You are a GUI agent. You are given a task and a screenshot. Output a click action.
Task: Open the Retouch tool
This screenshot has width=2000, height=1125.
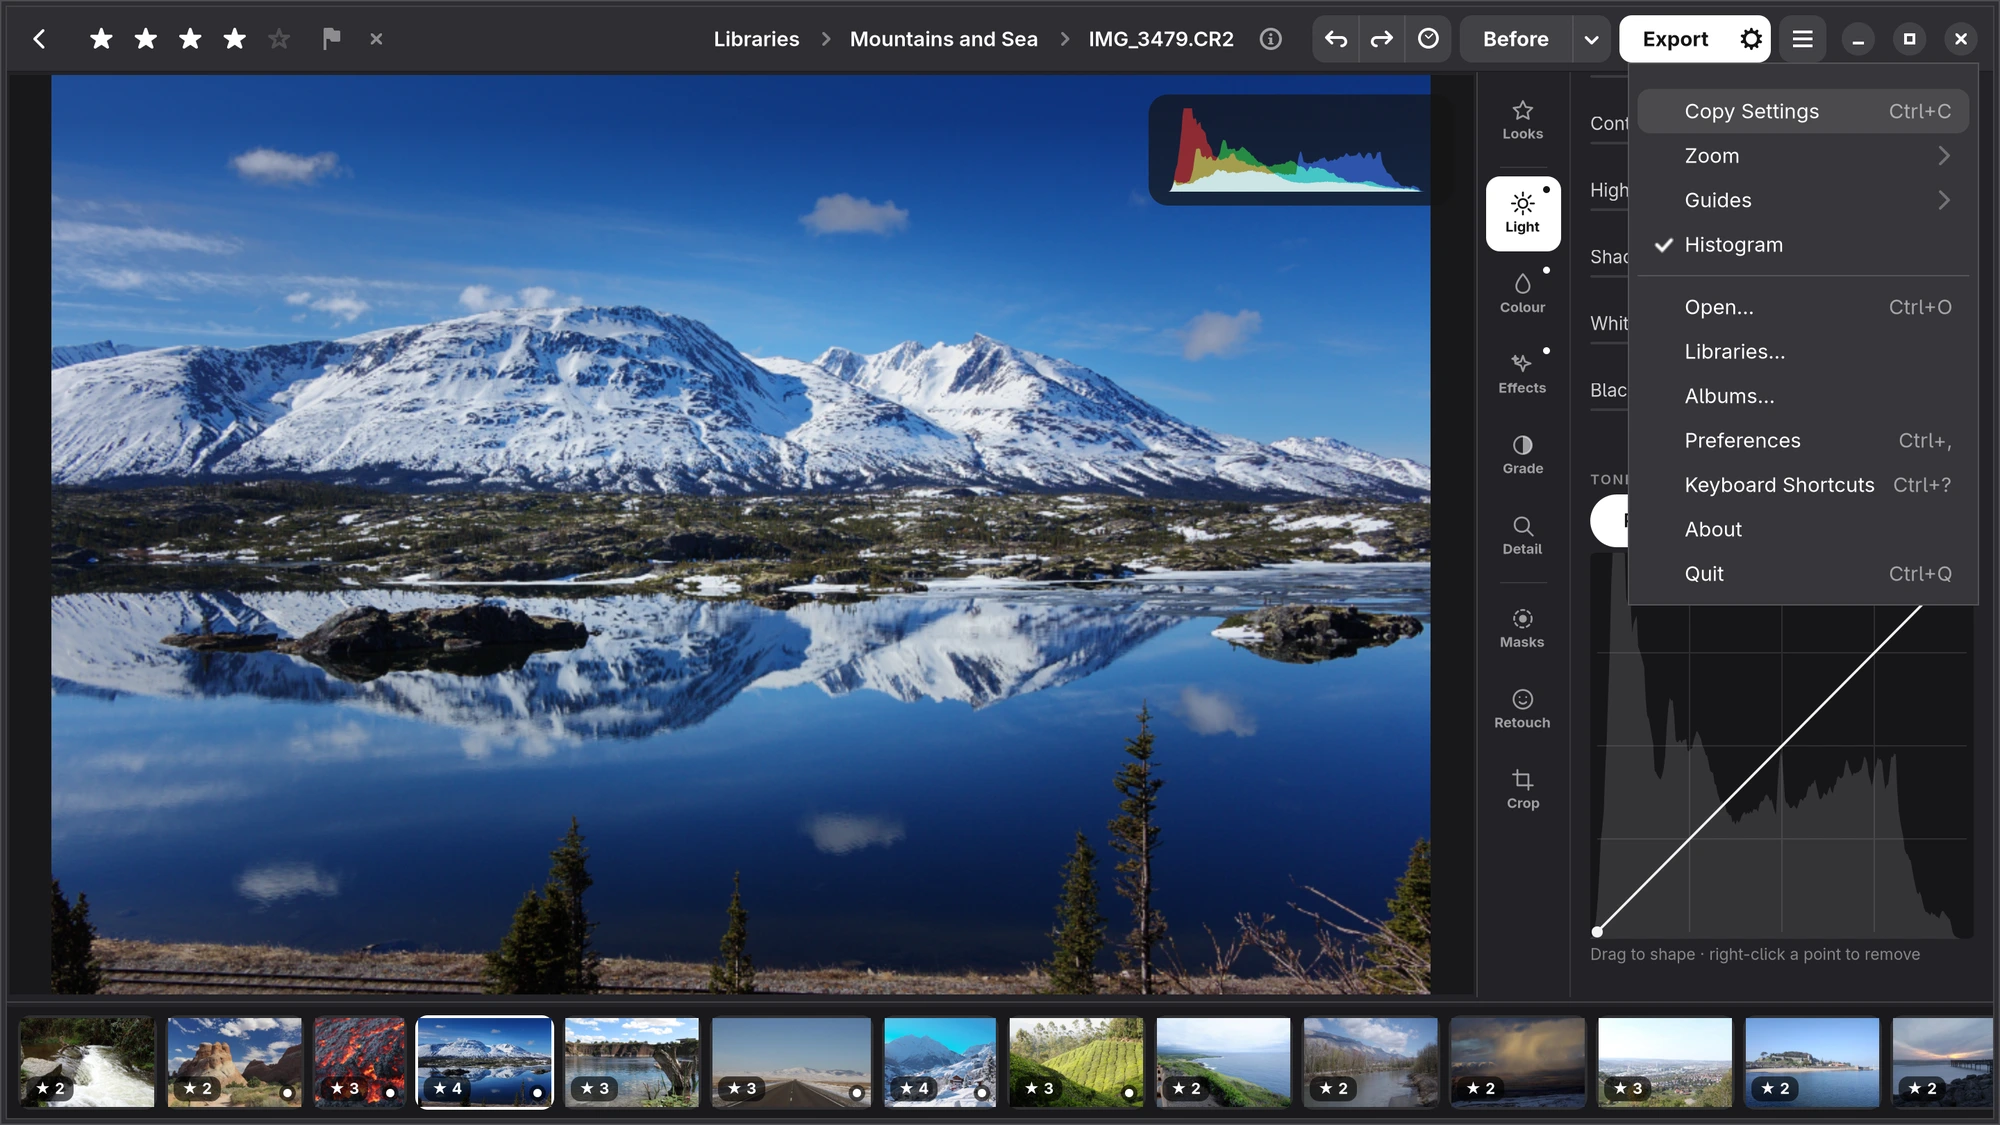[x=1522, y=709]
